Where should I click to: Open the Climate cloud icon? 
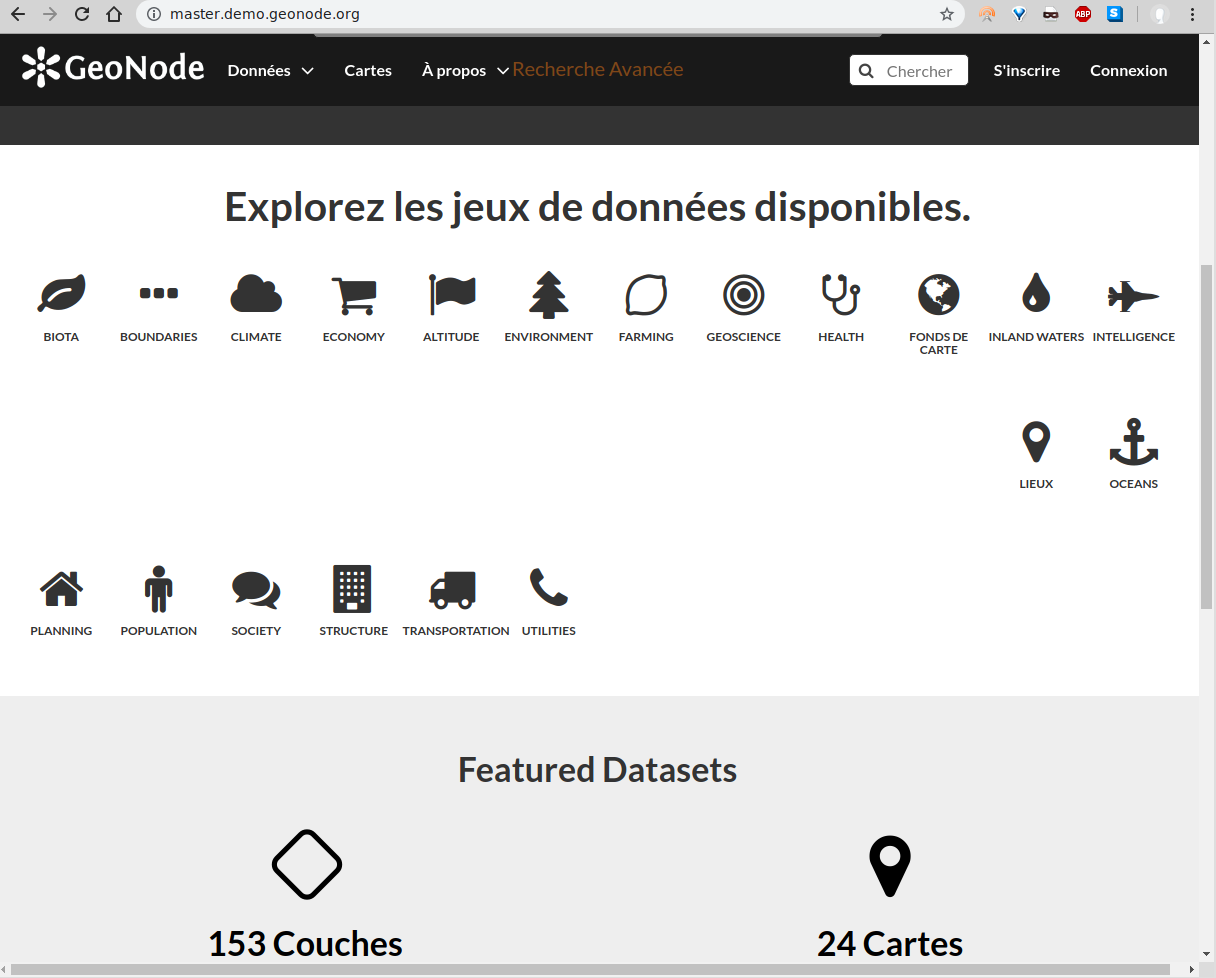[x=256, y=294]
